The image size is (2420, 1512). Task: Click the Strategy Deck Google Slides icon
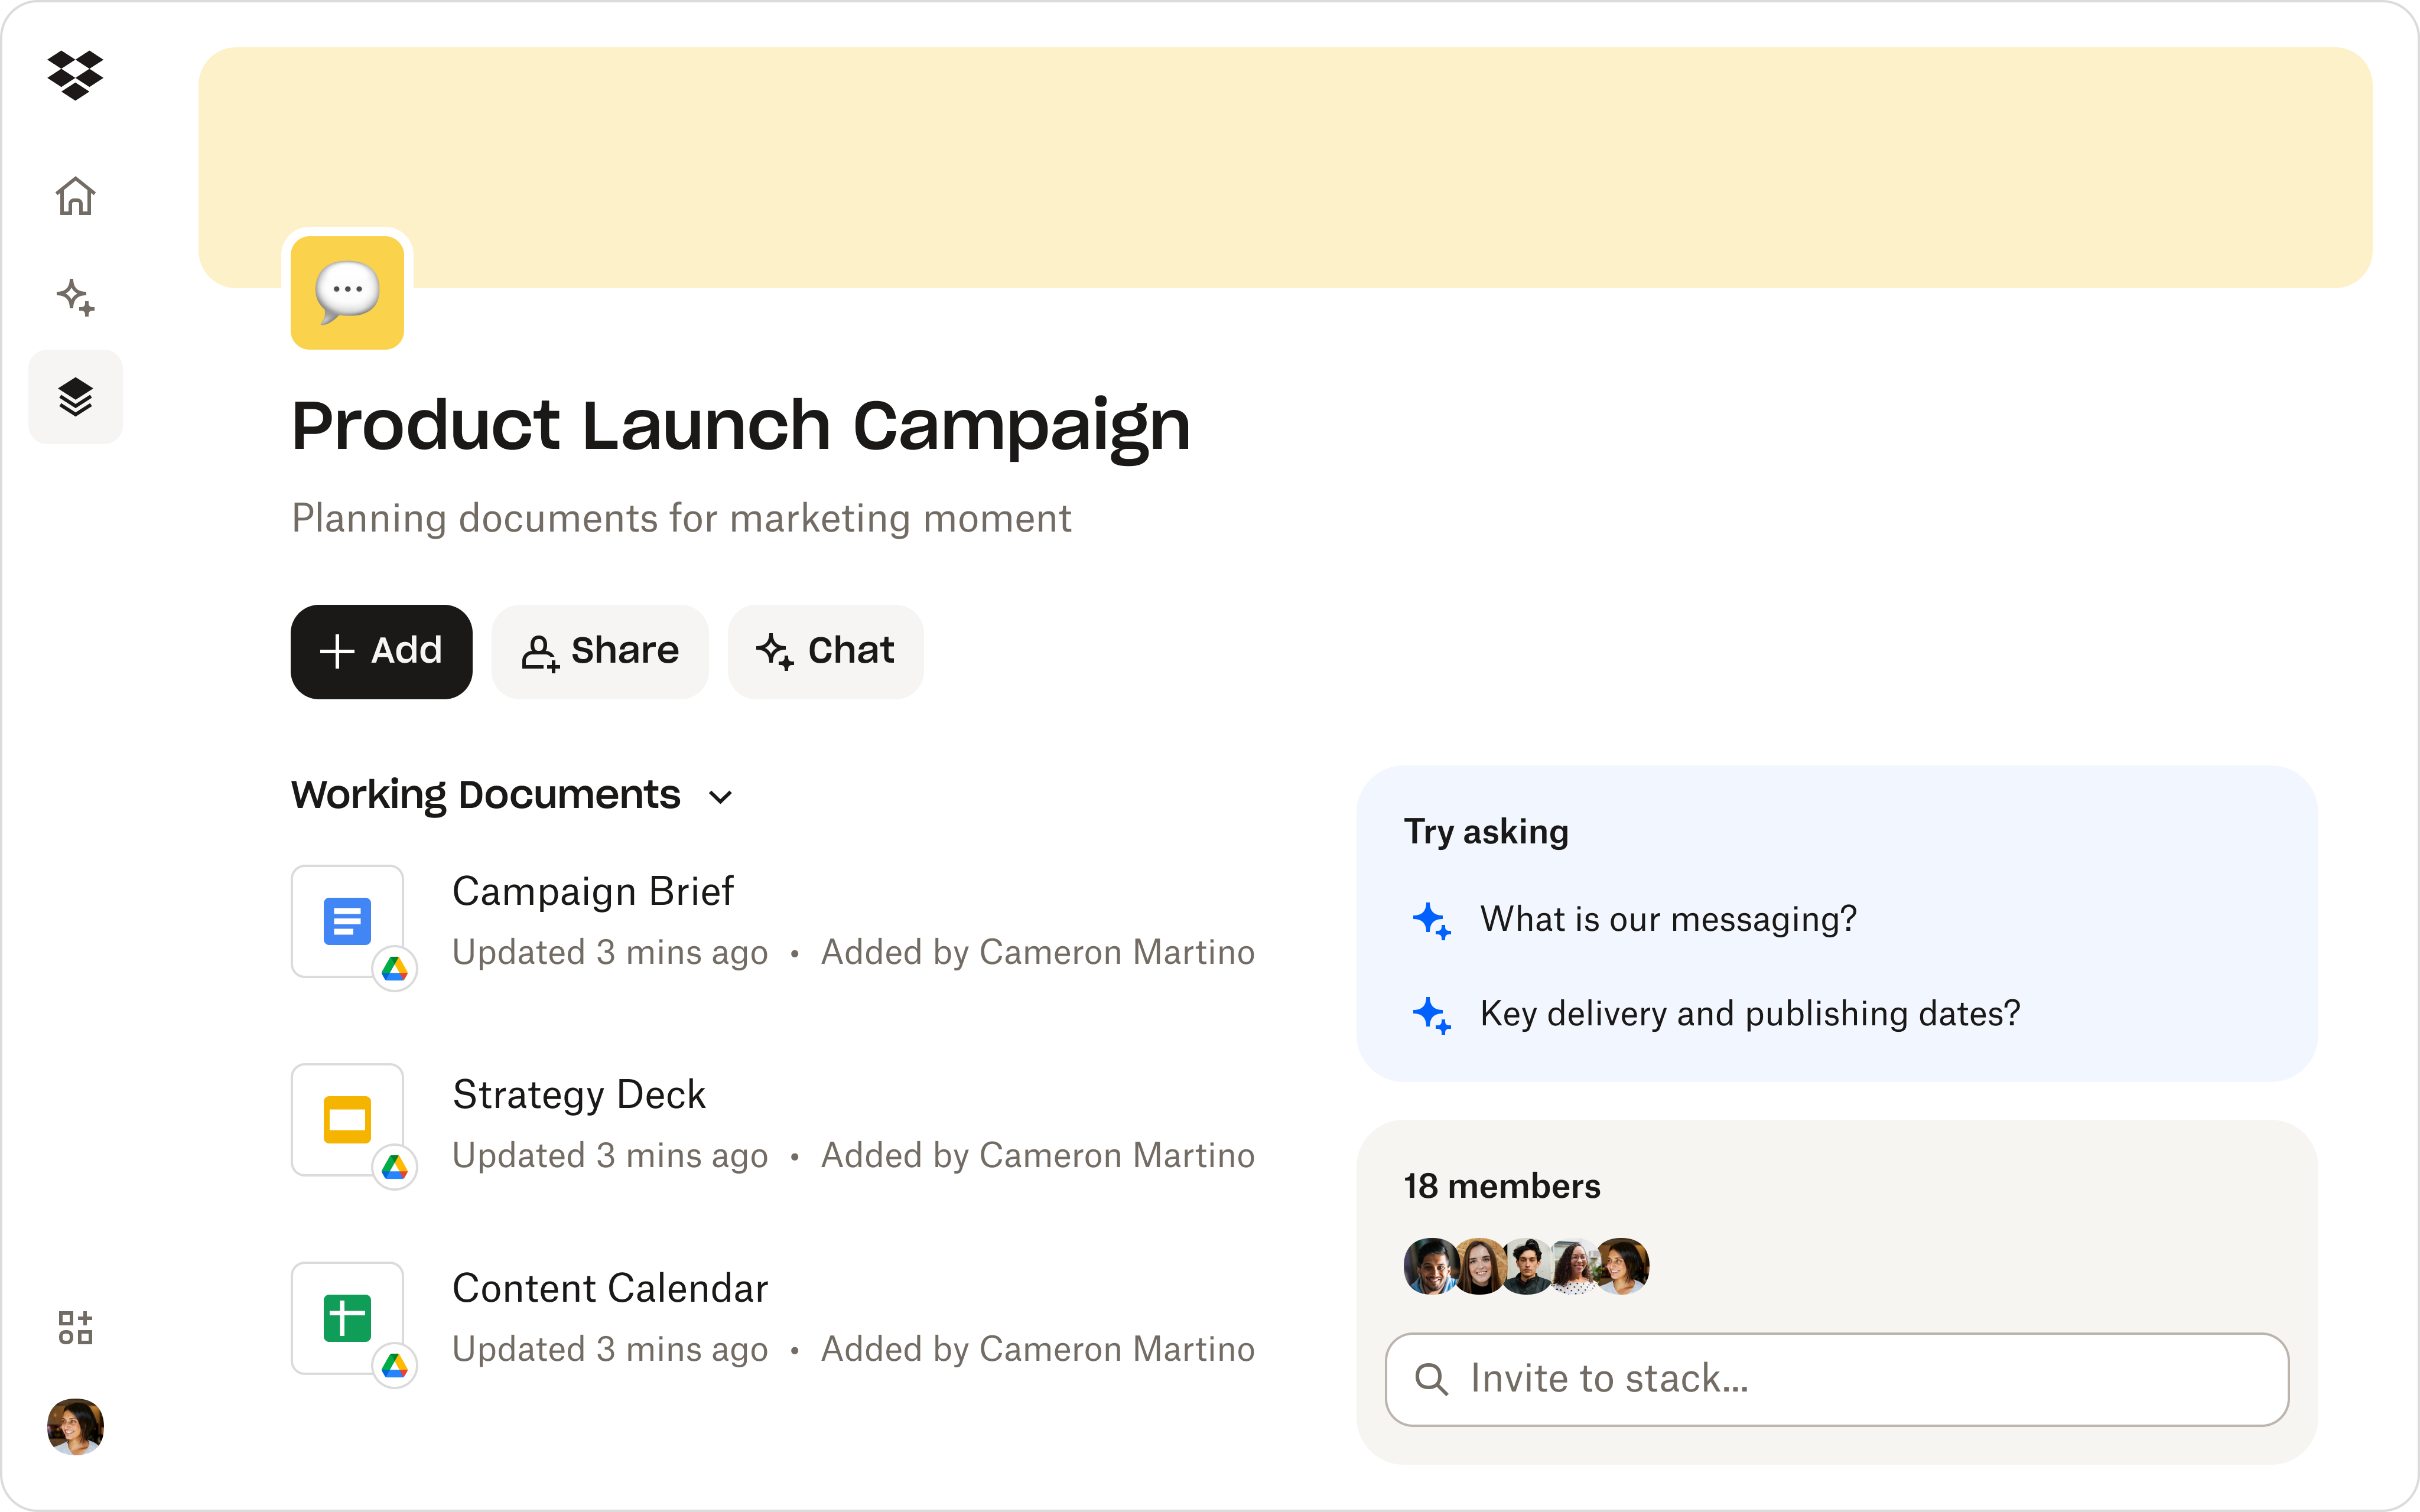tap(347, 1119)
